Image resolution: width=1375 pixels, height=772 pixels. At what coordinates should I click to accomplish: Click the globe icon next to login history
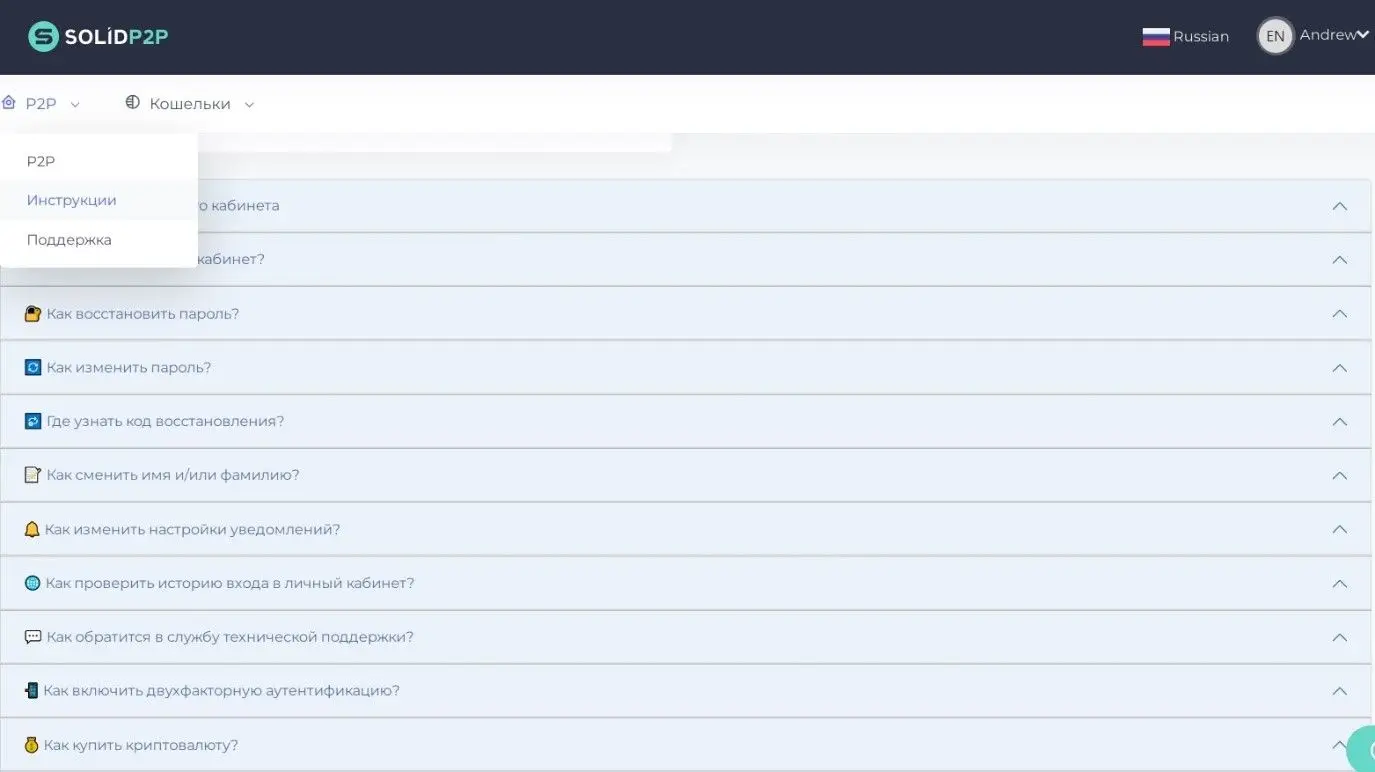coord(33,583)
